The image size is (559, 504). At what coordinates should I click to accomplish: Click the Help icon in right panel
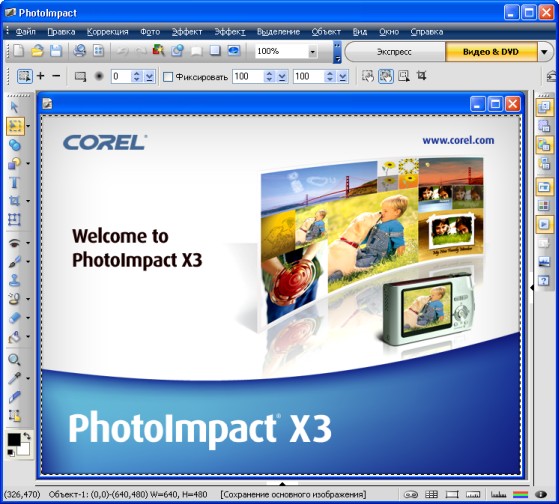click(x=544, y=280)
